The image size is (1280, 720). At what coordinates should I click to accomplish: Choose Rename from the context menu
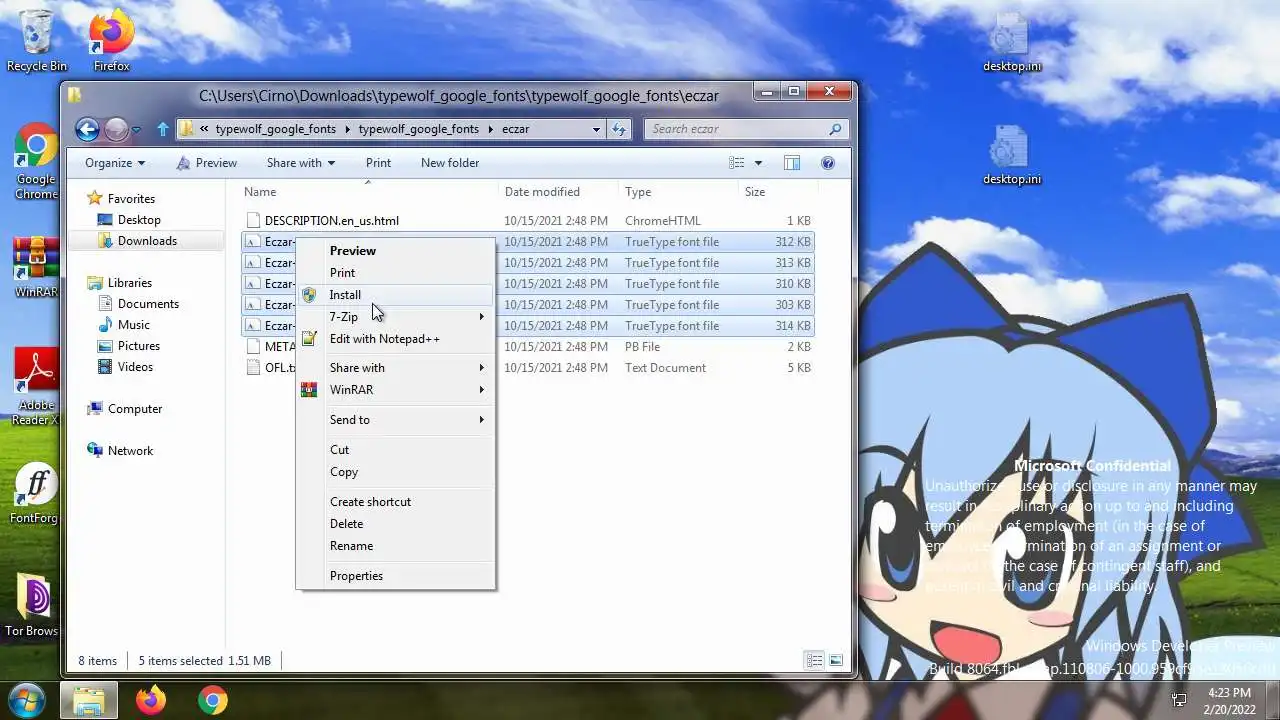[x=395, y=546]
